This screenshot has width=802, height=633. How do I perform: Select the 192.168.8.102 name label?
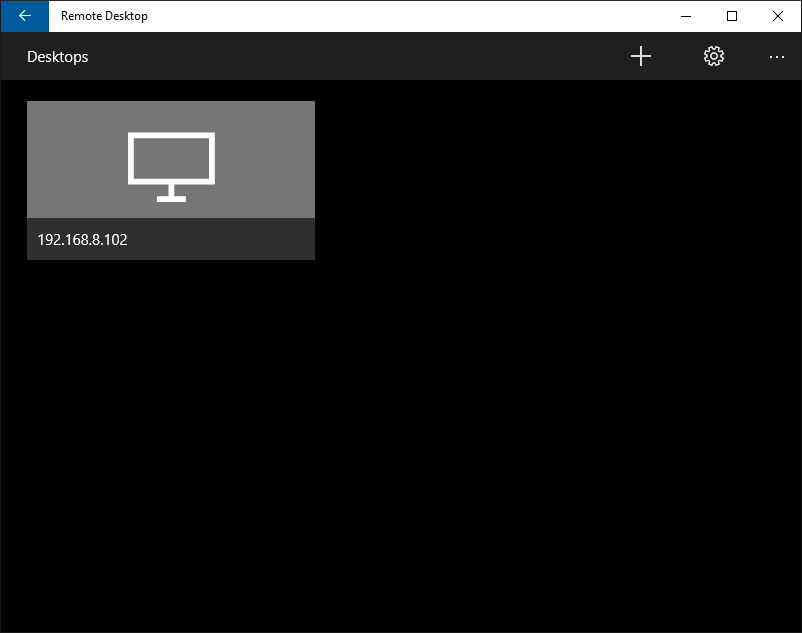[x=82, y=239]
